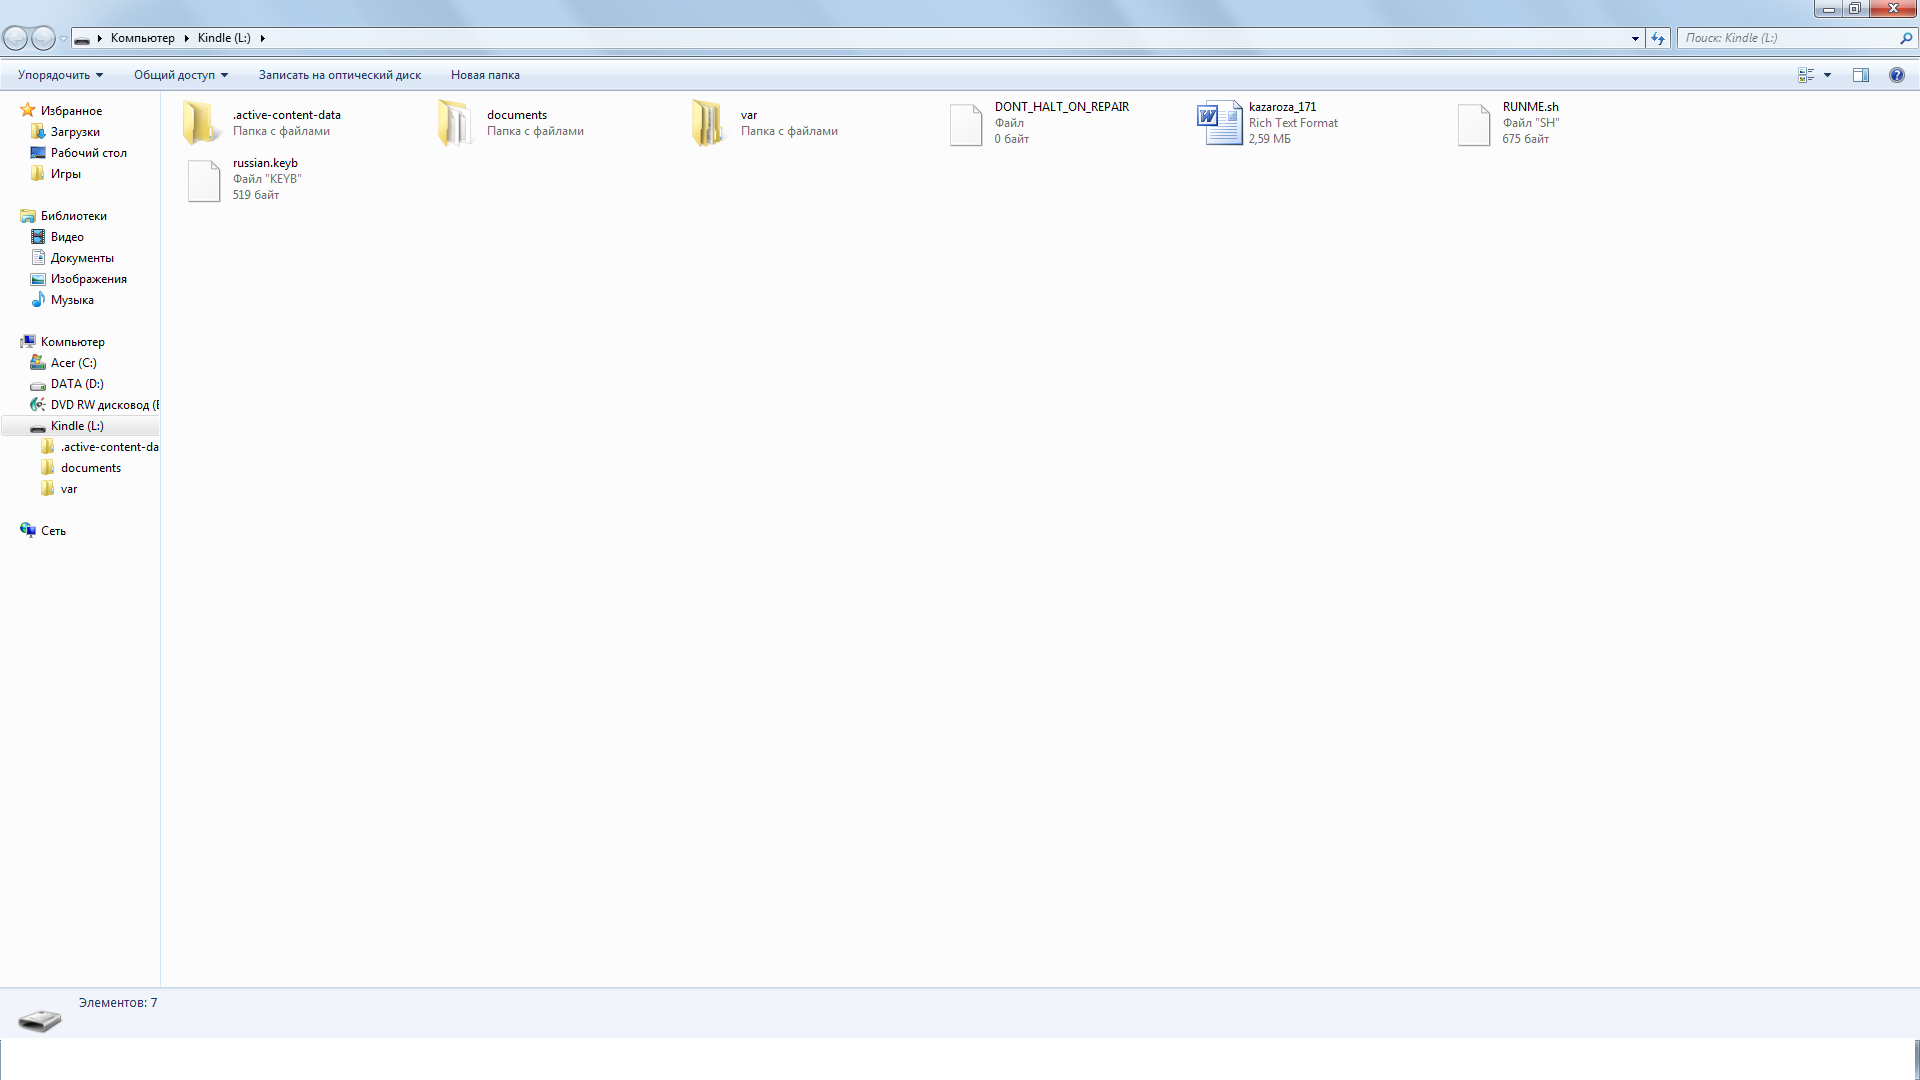Select Kindle (L:) in the navigation pane
Screen dimensions: 1920x1080
[77, 426]
